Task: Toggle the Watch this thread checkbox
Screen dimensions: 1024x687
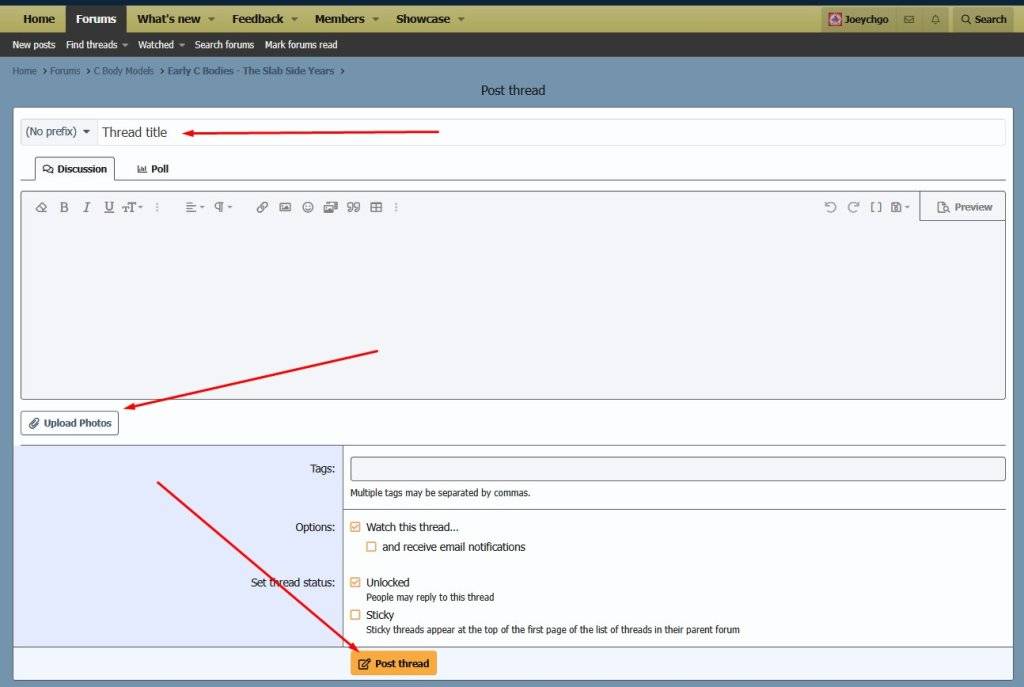Action: pyautogui.click(x=355, y=527)
